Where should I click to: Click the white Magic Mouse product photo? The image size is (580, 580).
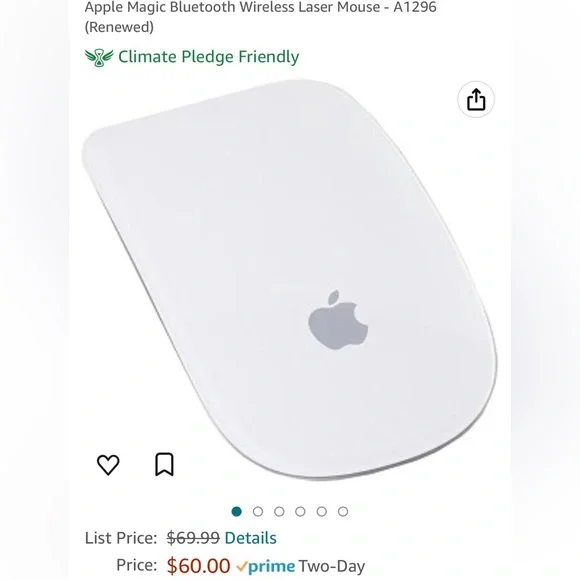pos(289,279)
